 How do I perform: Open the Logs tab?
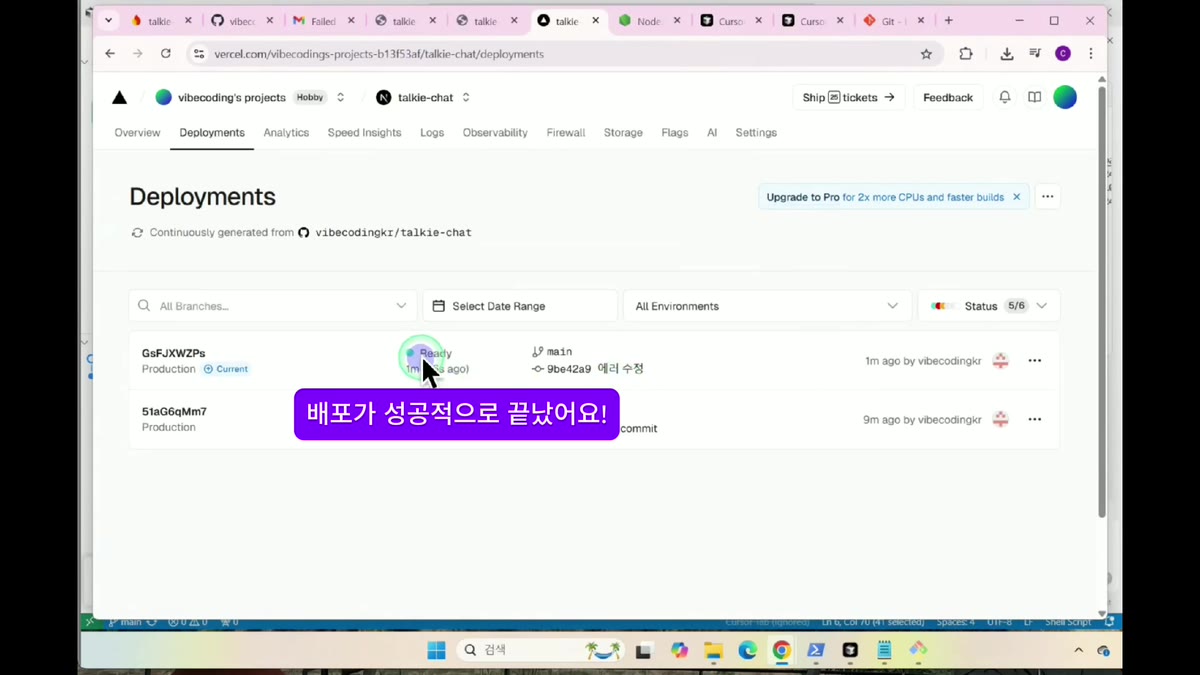(x=432, y=132)
